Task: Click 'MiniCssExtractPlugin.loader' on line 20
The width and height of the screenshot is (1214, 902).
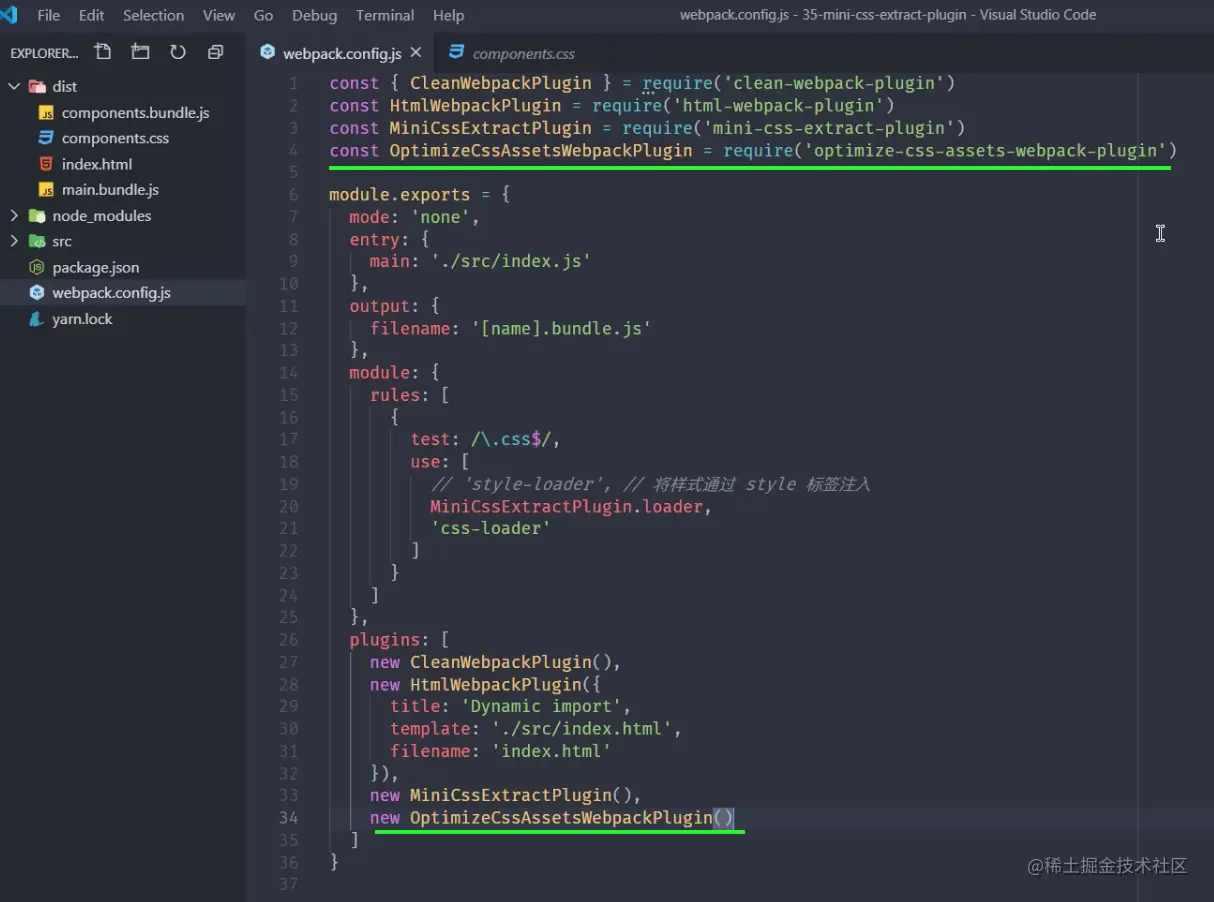Action: 567,506
